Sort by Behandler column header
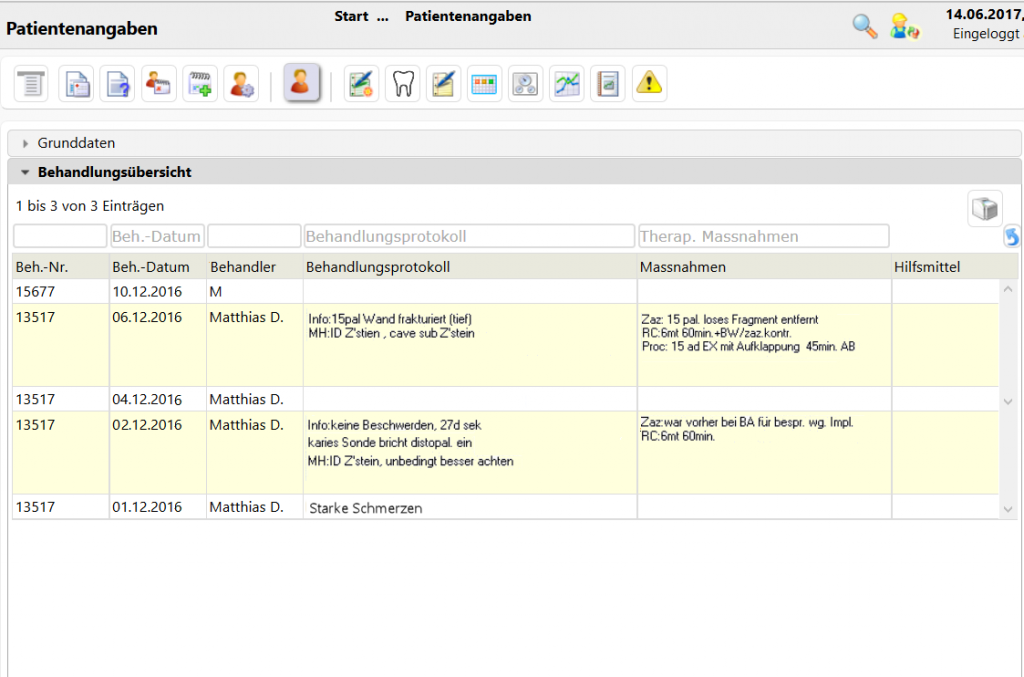 click(243, 267)
